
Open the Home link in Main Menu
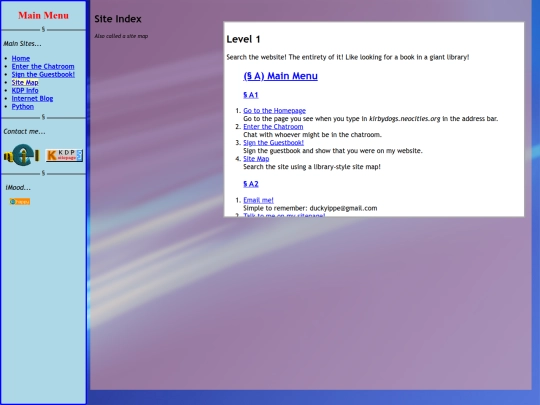[21, 59]
